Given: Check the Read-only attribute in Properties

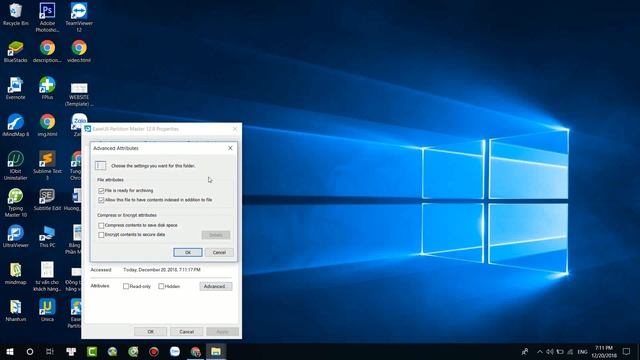Looking at the screenshot, I should coord(126,286).
